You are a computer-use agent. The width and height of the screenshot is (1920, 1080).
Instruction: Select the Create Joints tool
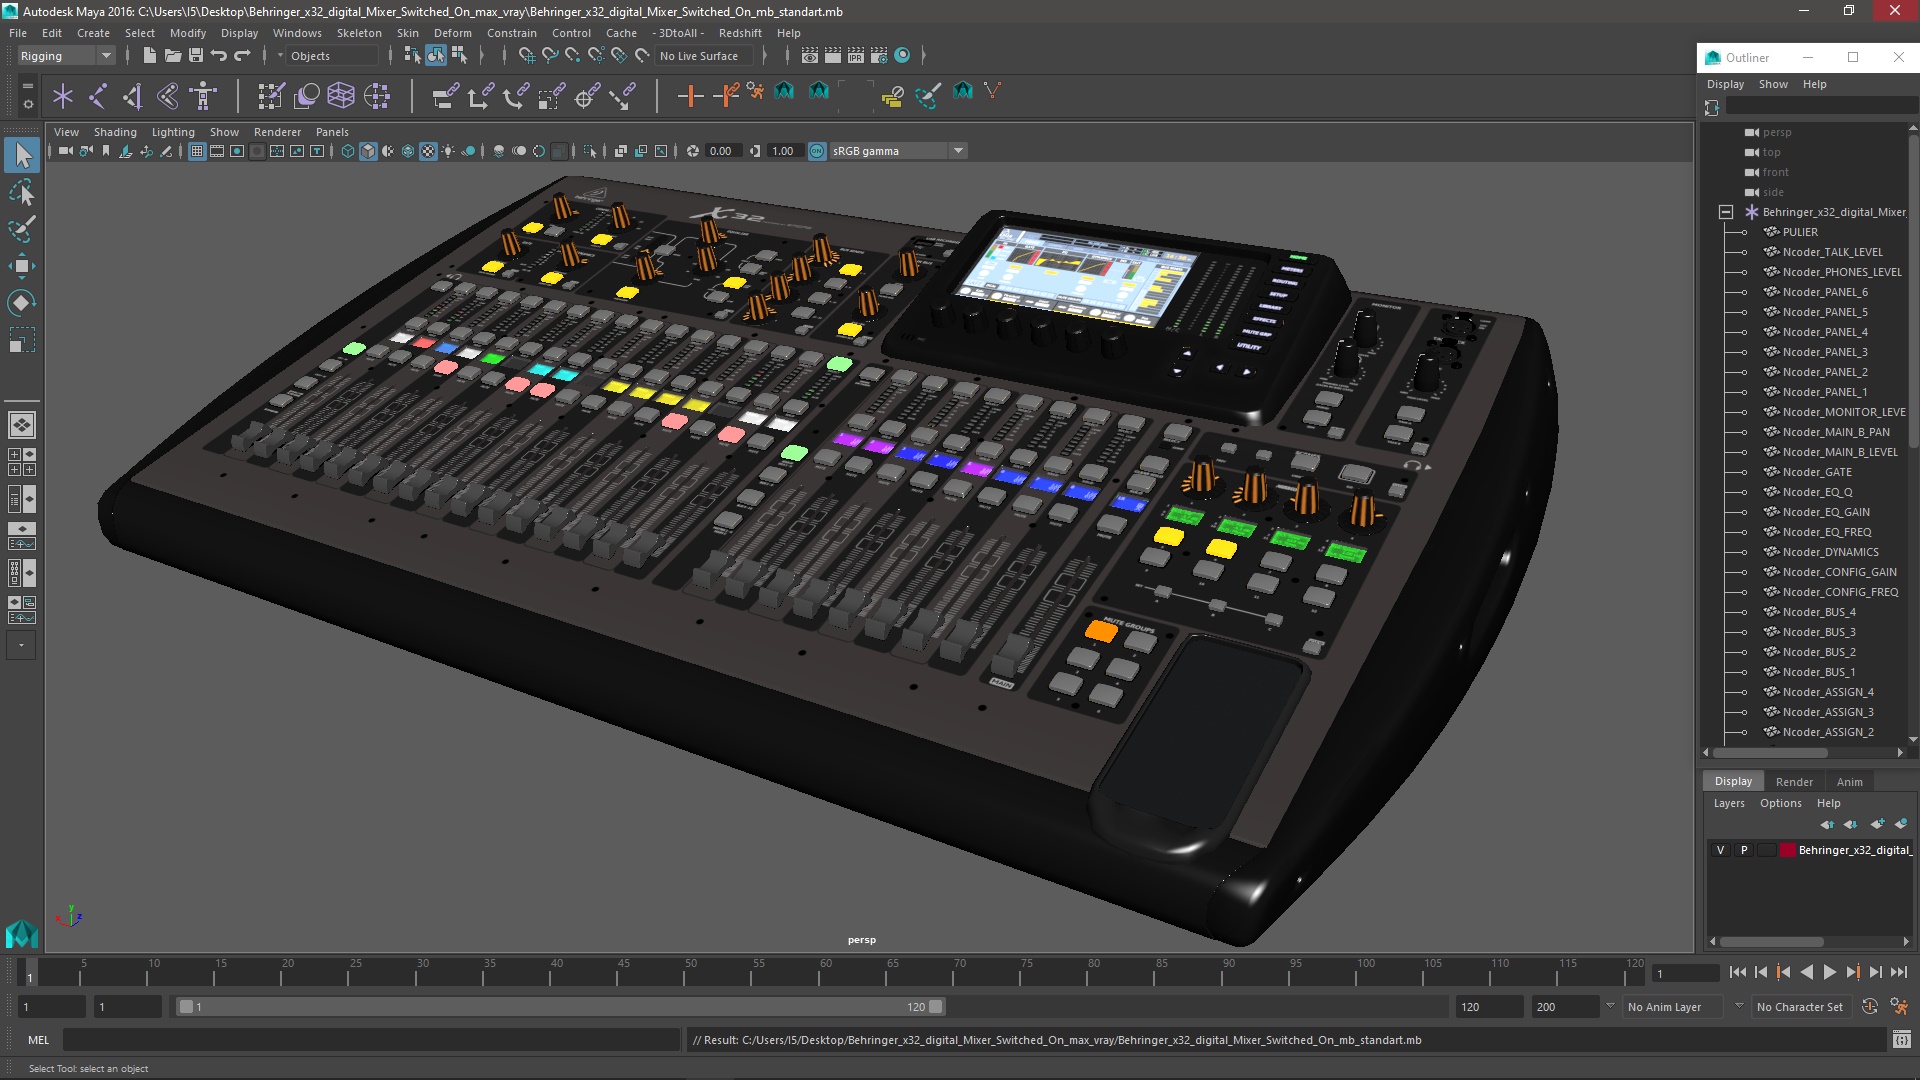click(98, 96)
